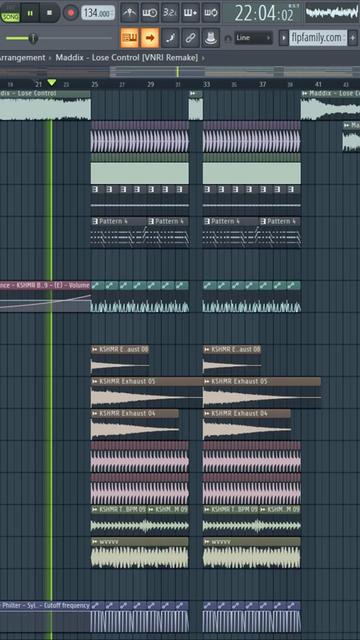Select the short audio clip at bar 32

pos(196,105)
